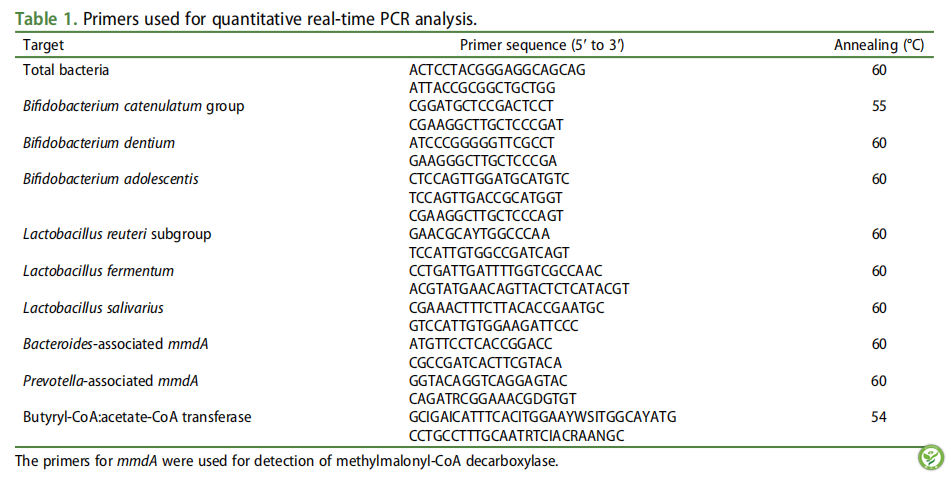Click the sequence ACTCCTACGGGAGGCAGCAG
The image size is (951, 477).
pyautogui.click(x=497, y=70)
